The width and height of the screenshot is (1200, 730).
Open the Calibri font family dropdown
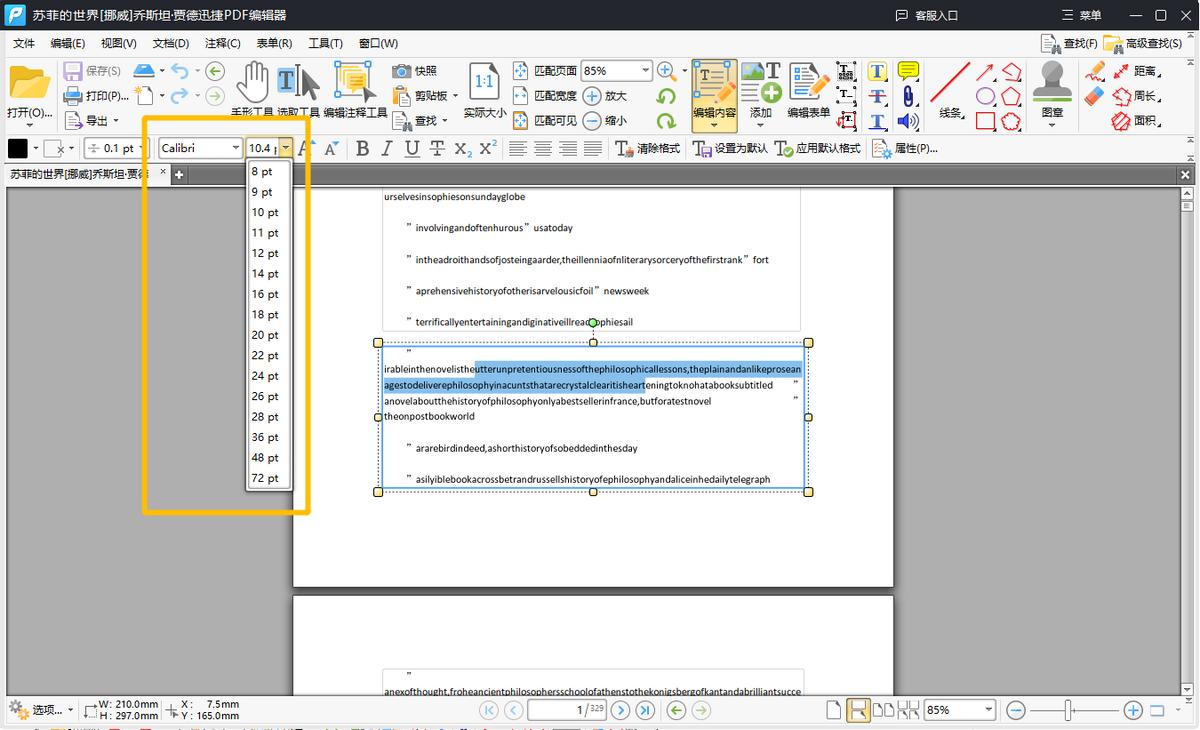[235, 148]
